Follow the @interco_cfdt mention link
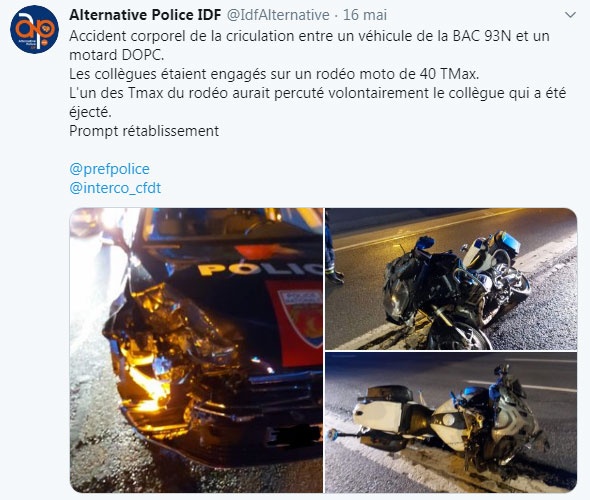 tap(115, 188)
